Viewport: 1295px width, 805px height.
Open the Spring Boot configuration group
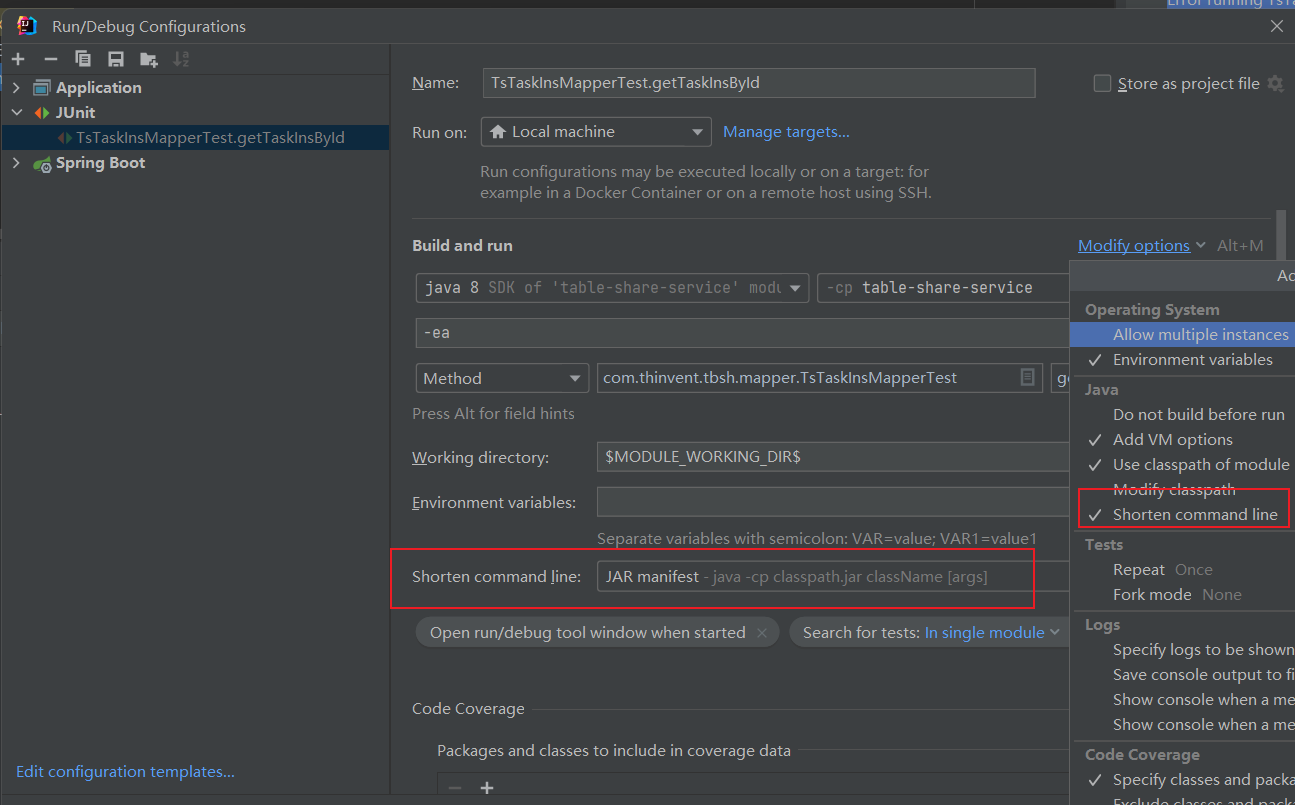[16, 162]
